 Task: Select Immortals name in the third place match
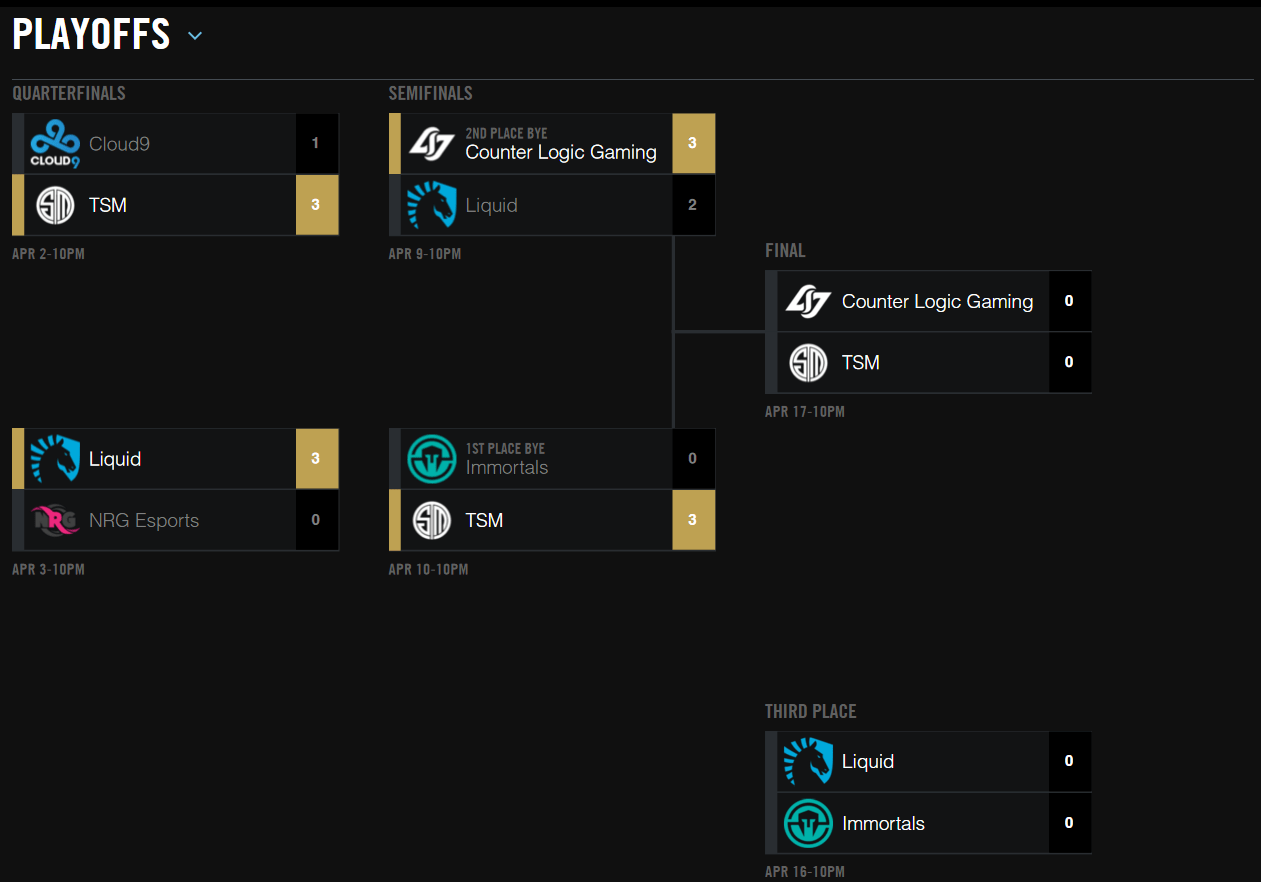pyautogui.click(x=884, y=823)
